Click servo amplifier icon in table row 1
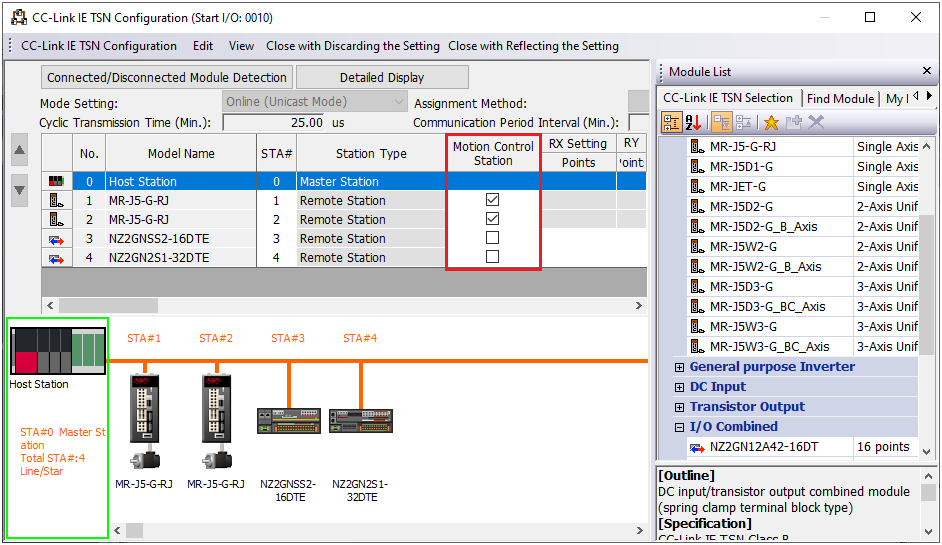The width and height of the screenshot is (942, 545). point(56,201)
